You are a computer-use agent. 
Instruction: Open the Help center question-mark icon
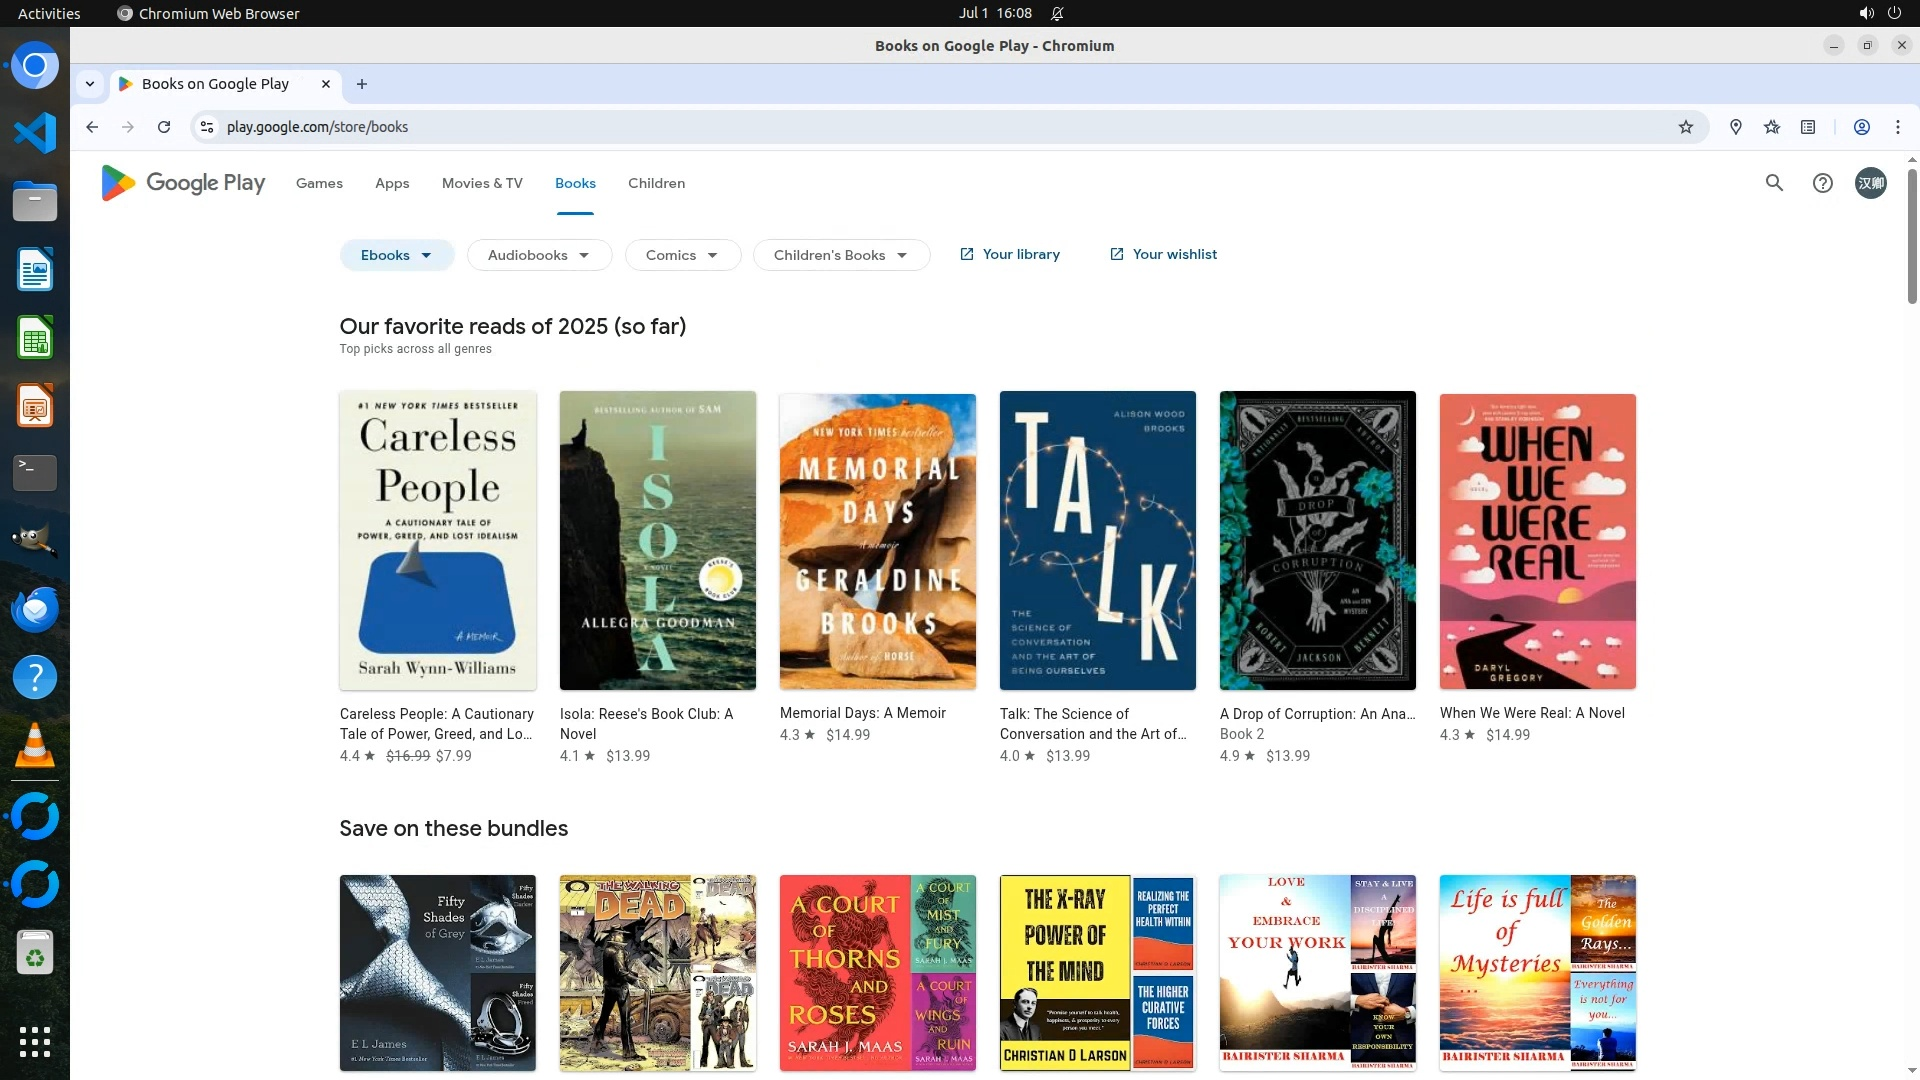click(1822, 183)
